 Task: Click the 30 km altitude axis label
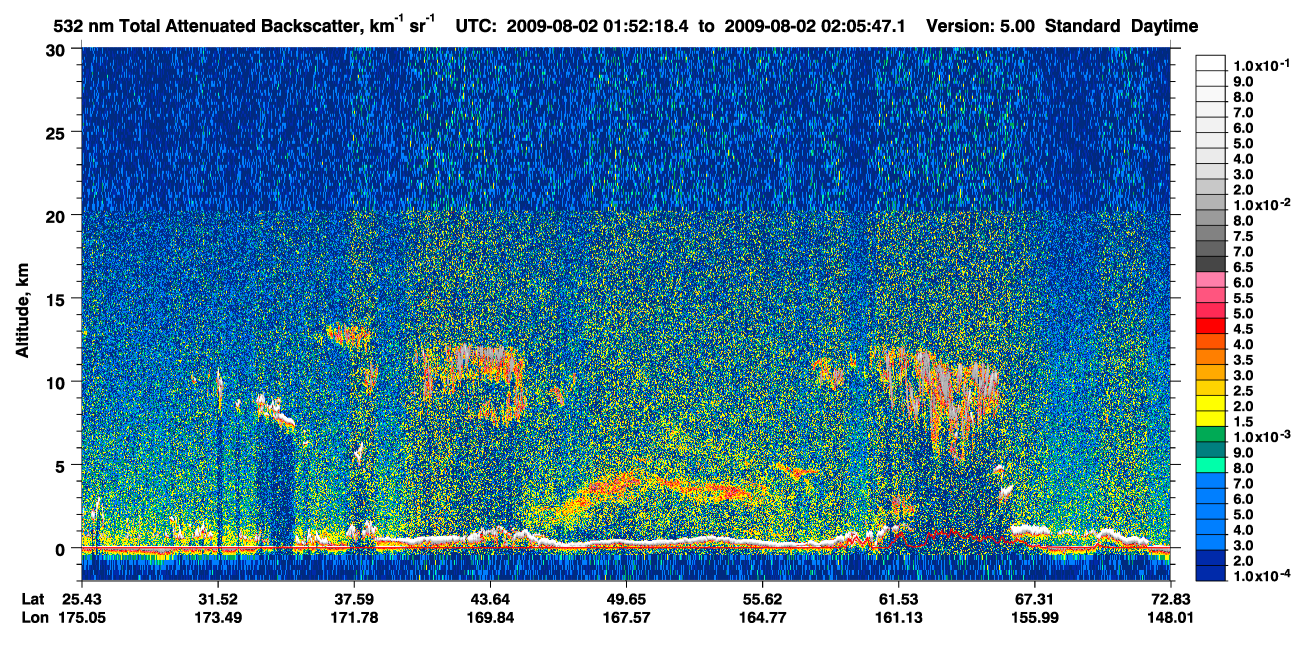tap(58, 49)
